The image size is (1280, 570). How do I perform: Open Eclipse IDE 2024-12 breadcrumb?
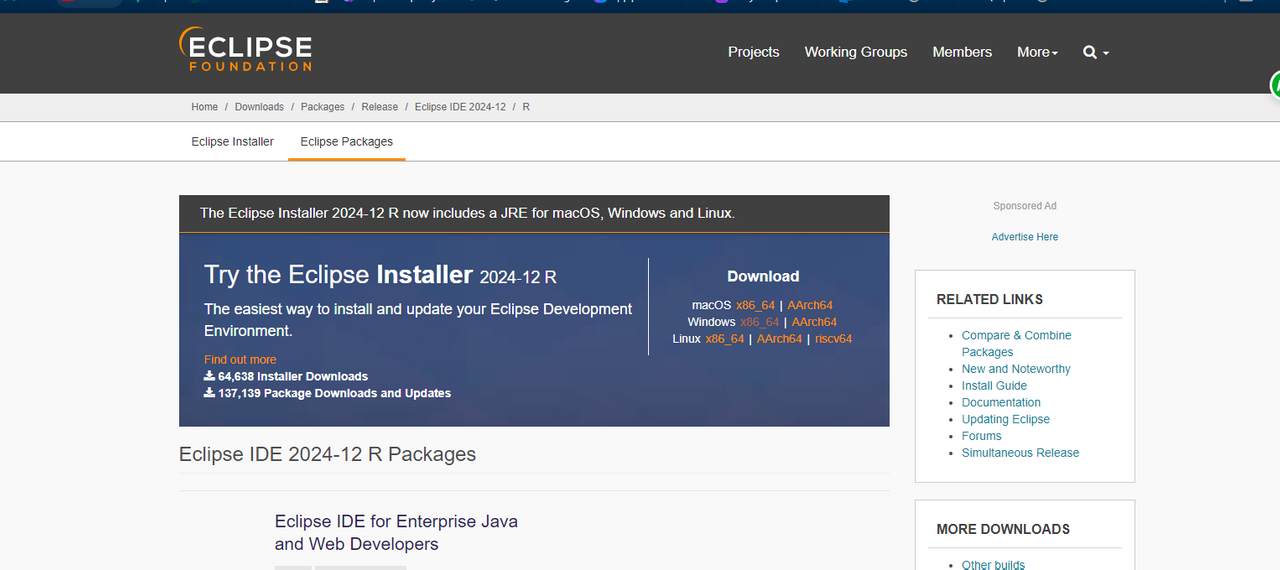point(460,107)
